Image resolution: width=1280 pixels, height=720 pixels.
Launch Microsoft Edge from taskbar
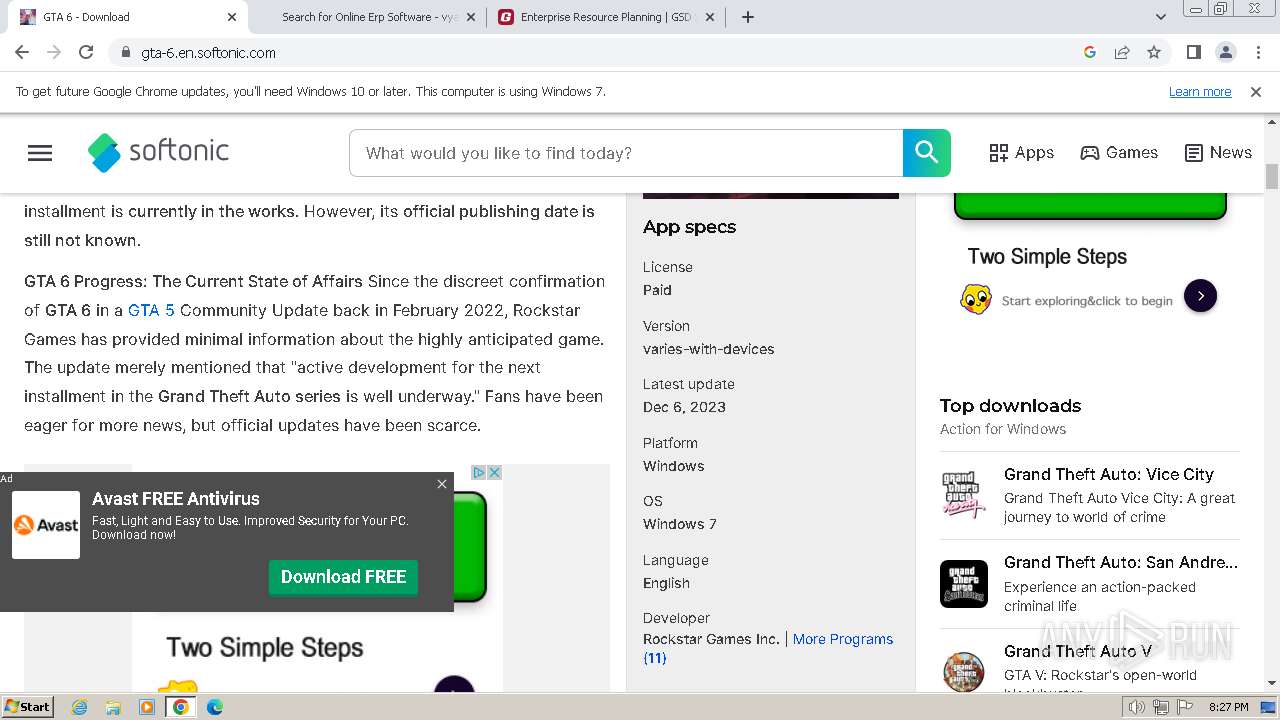pyautogui.click(x=215, y=707)
